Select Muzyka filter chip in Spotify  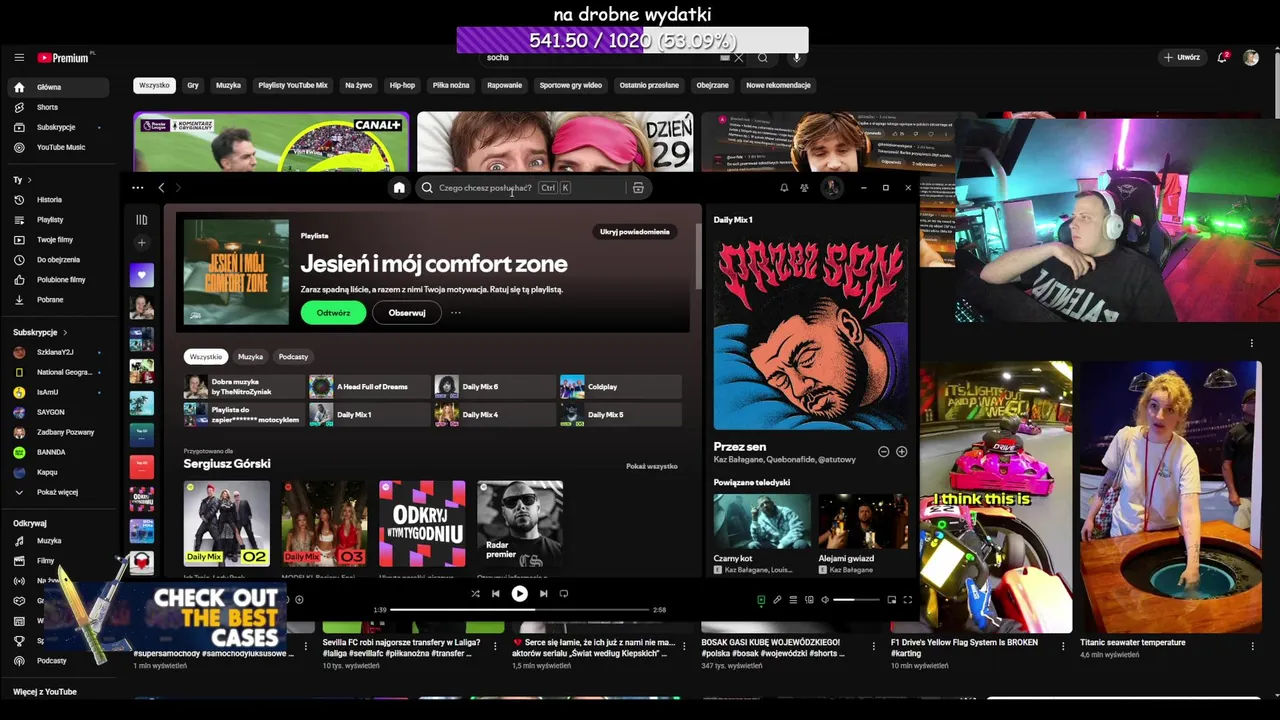[x=250, y=357]
